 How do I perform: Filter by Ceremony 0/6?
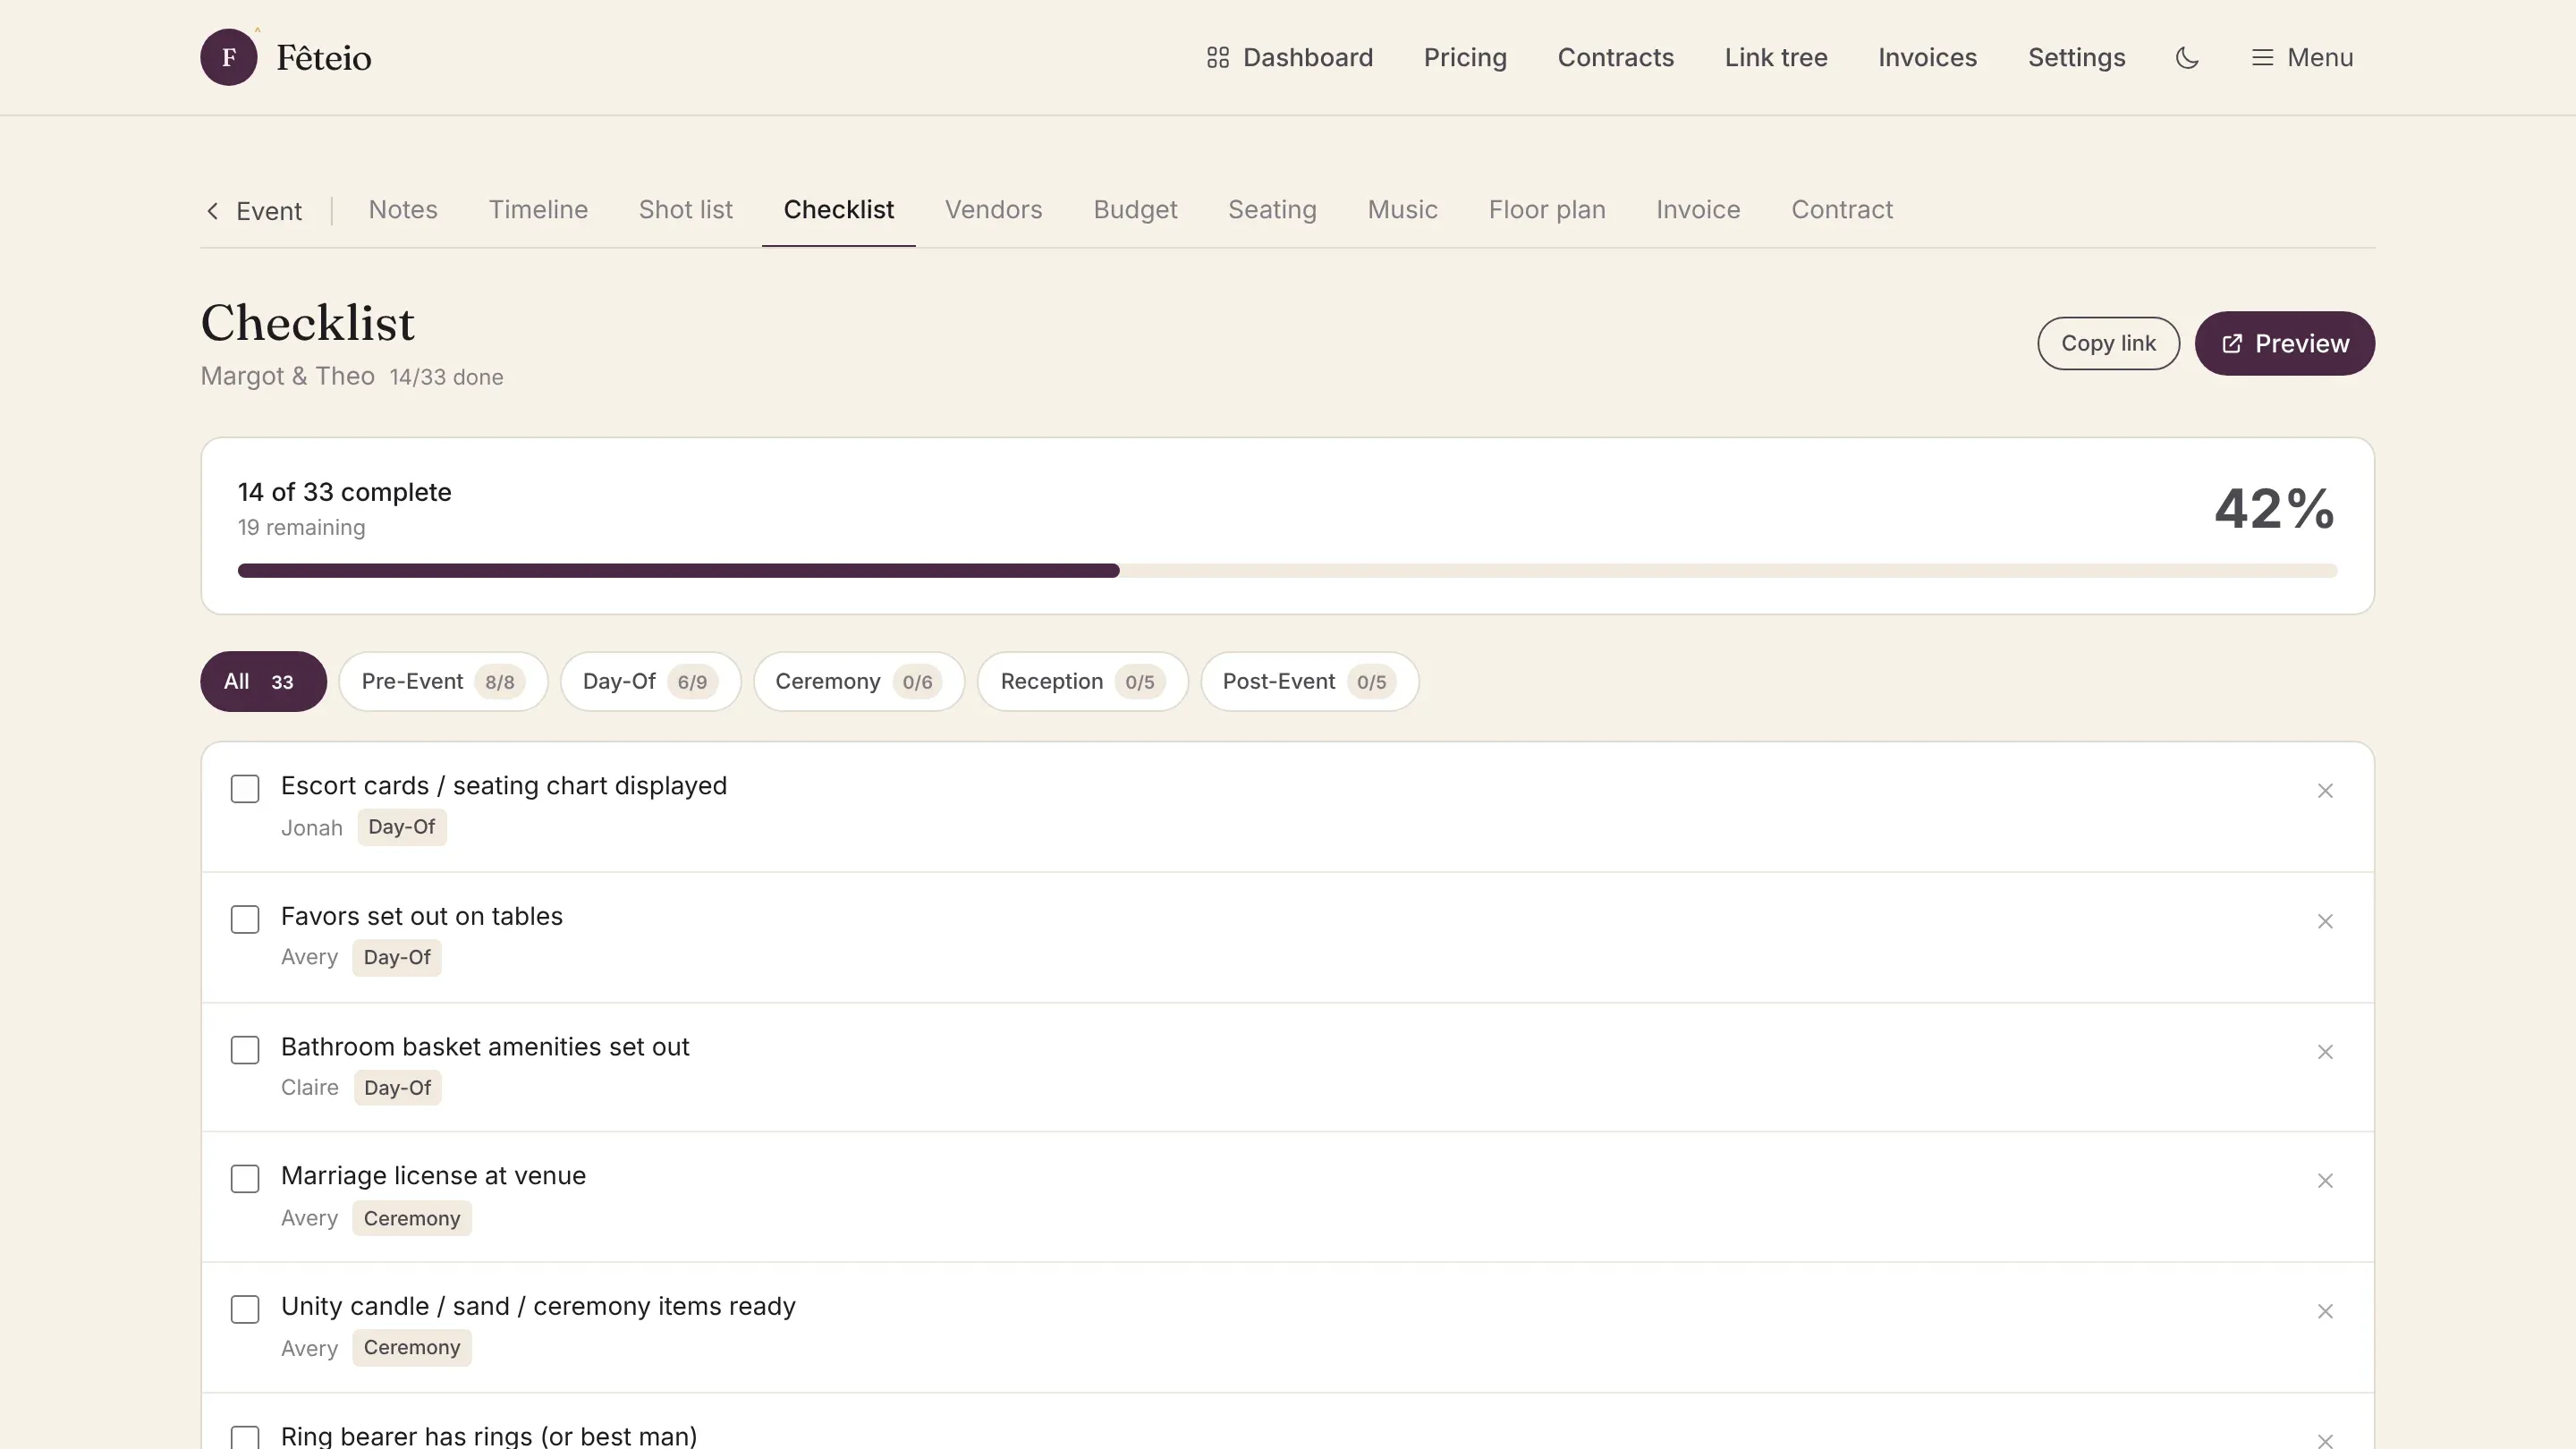point(859,681)
